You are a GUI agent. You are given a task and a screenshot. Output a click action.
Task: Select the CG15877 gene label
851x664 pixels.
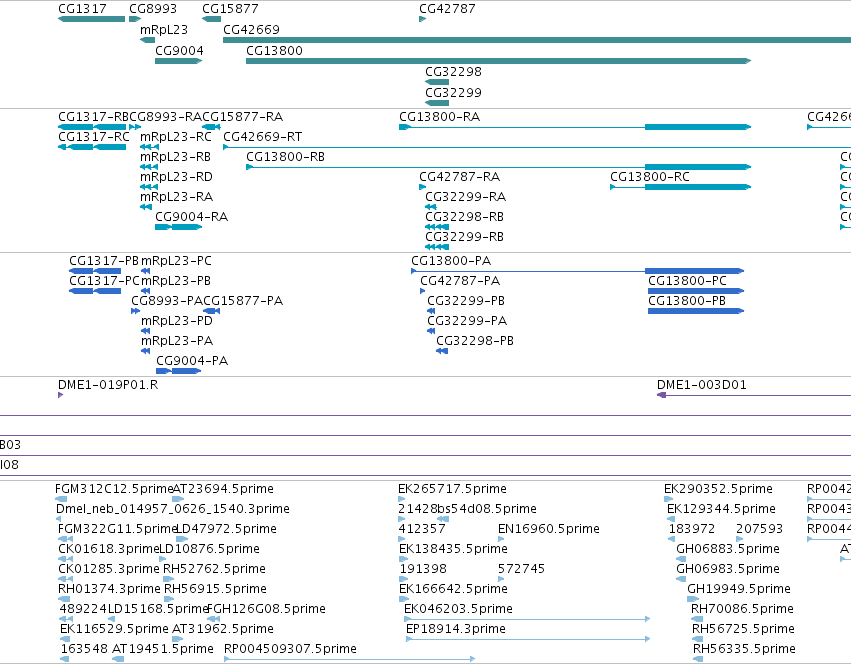(x=230, y=9)
